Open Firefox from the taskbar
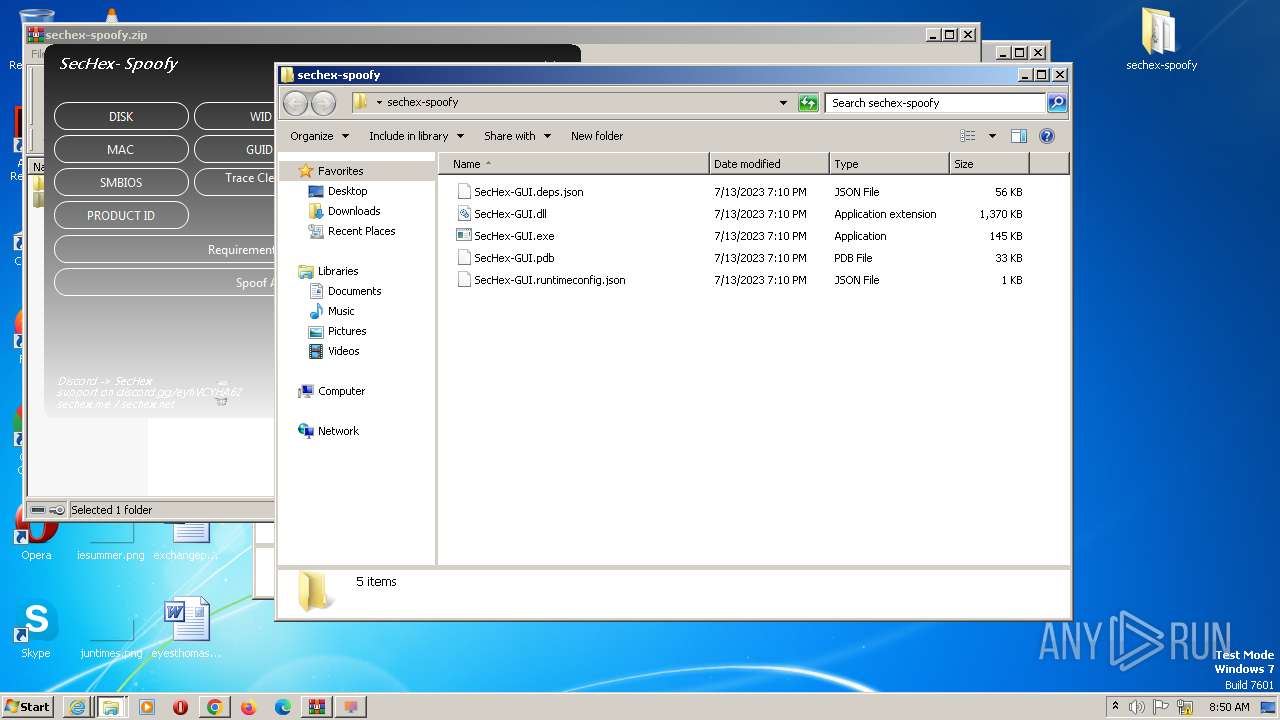This screenshot has height=720, width=1280. [248, 707]
